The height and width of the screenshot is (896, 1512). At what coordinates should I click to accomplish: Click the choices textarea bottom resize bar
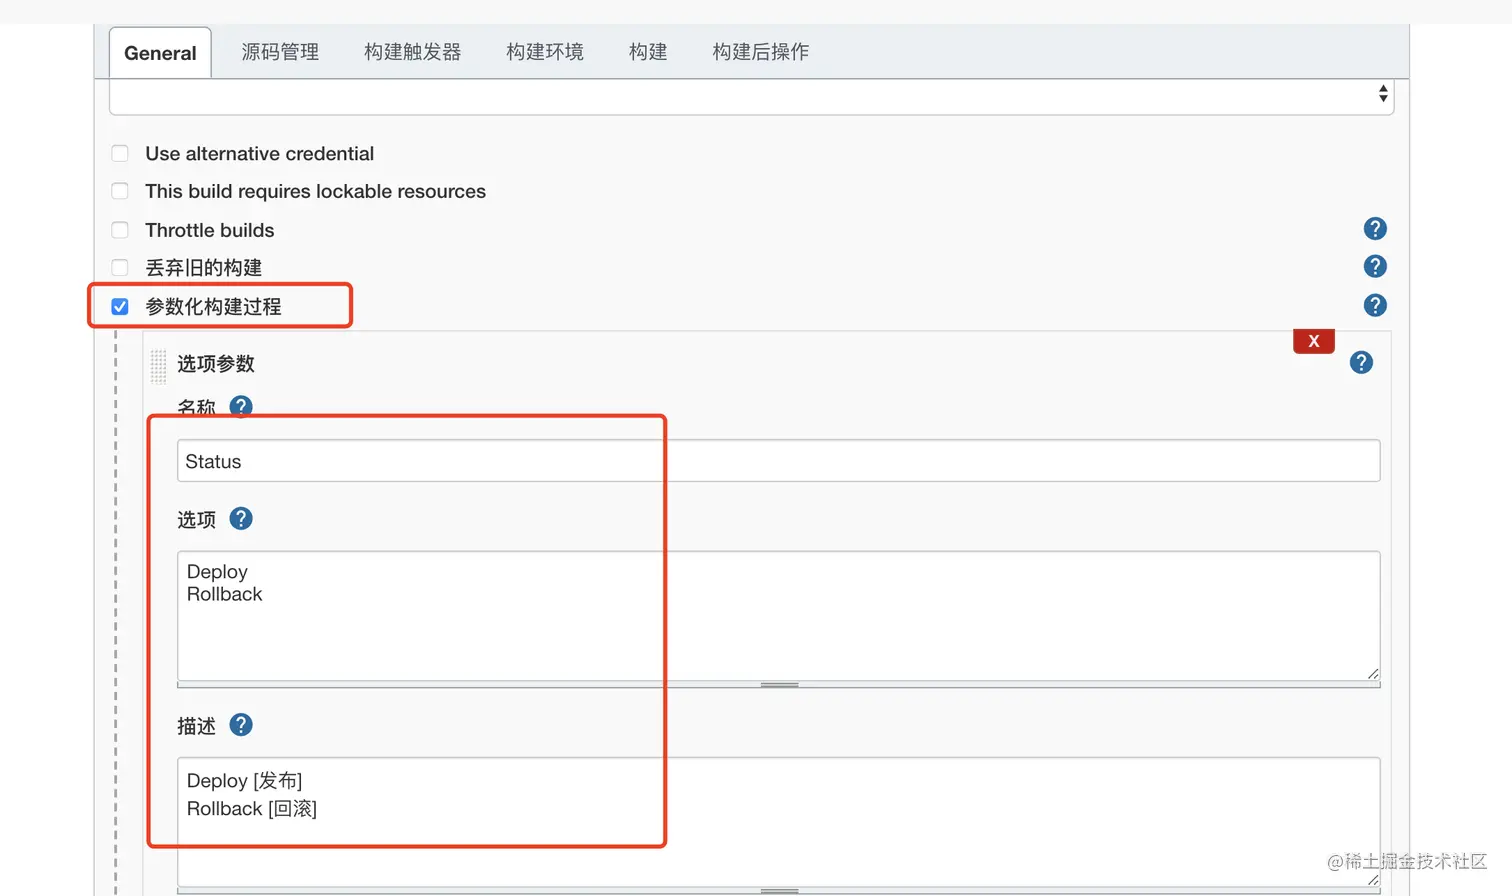pyautogui.click(x=779, y=685)
